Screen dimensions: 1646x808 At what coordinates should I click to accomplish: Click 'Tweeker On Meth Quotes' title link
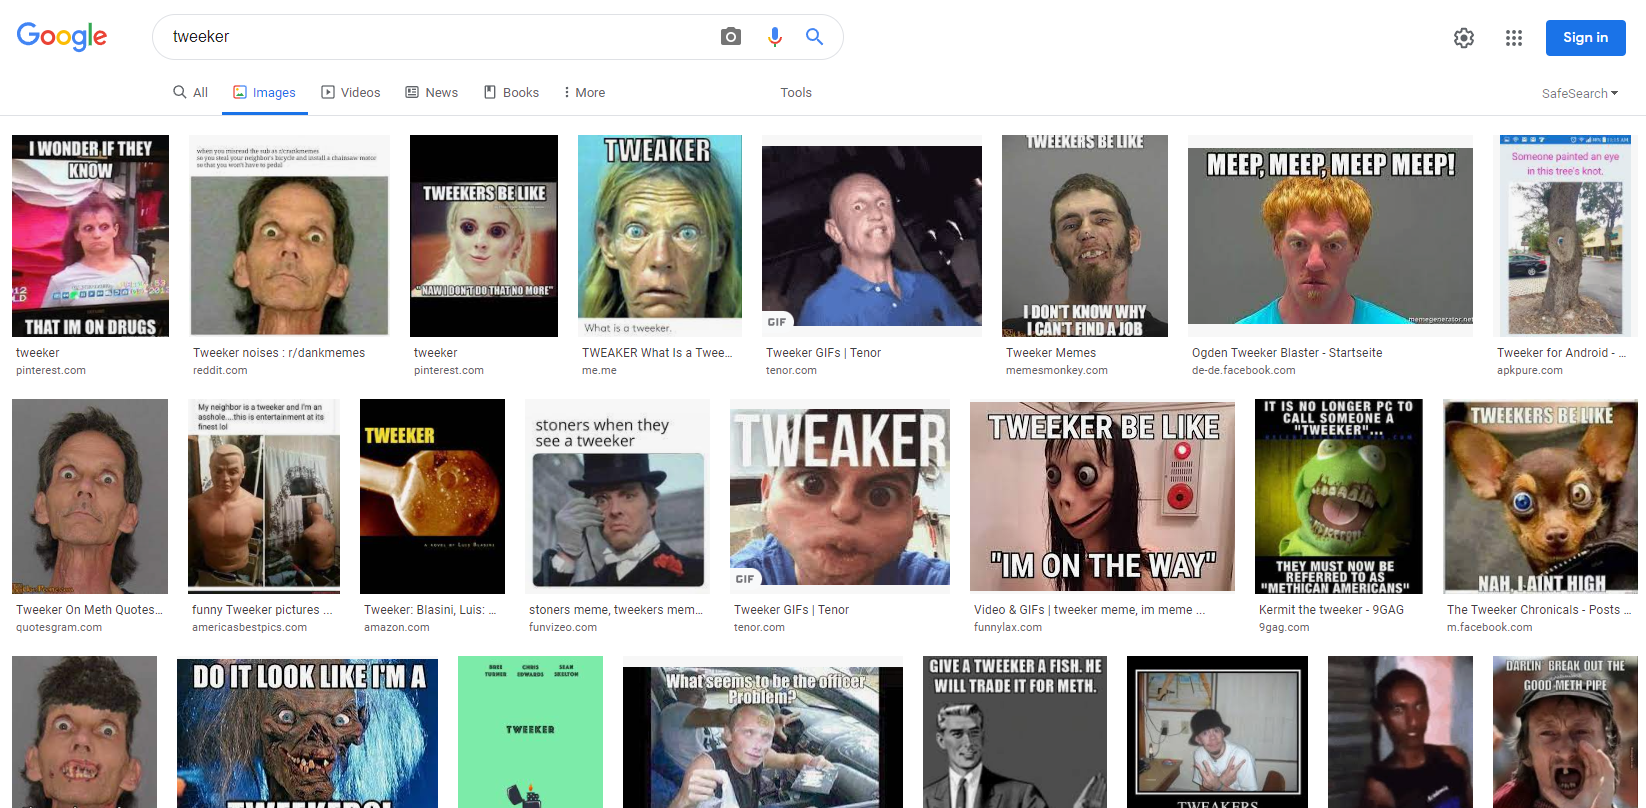click(x=89, y=610)
